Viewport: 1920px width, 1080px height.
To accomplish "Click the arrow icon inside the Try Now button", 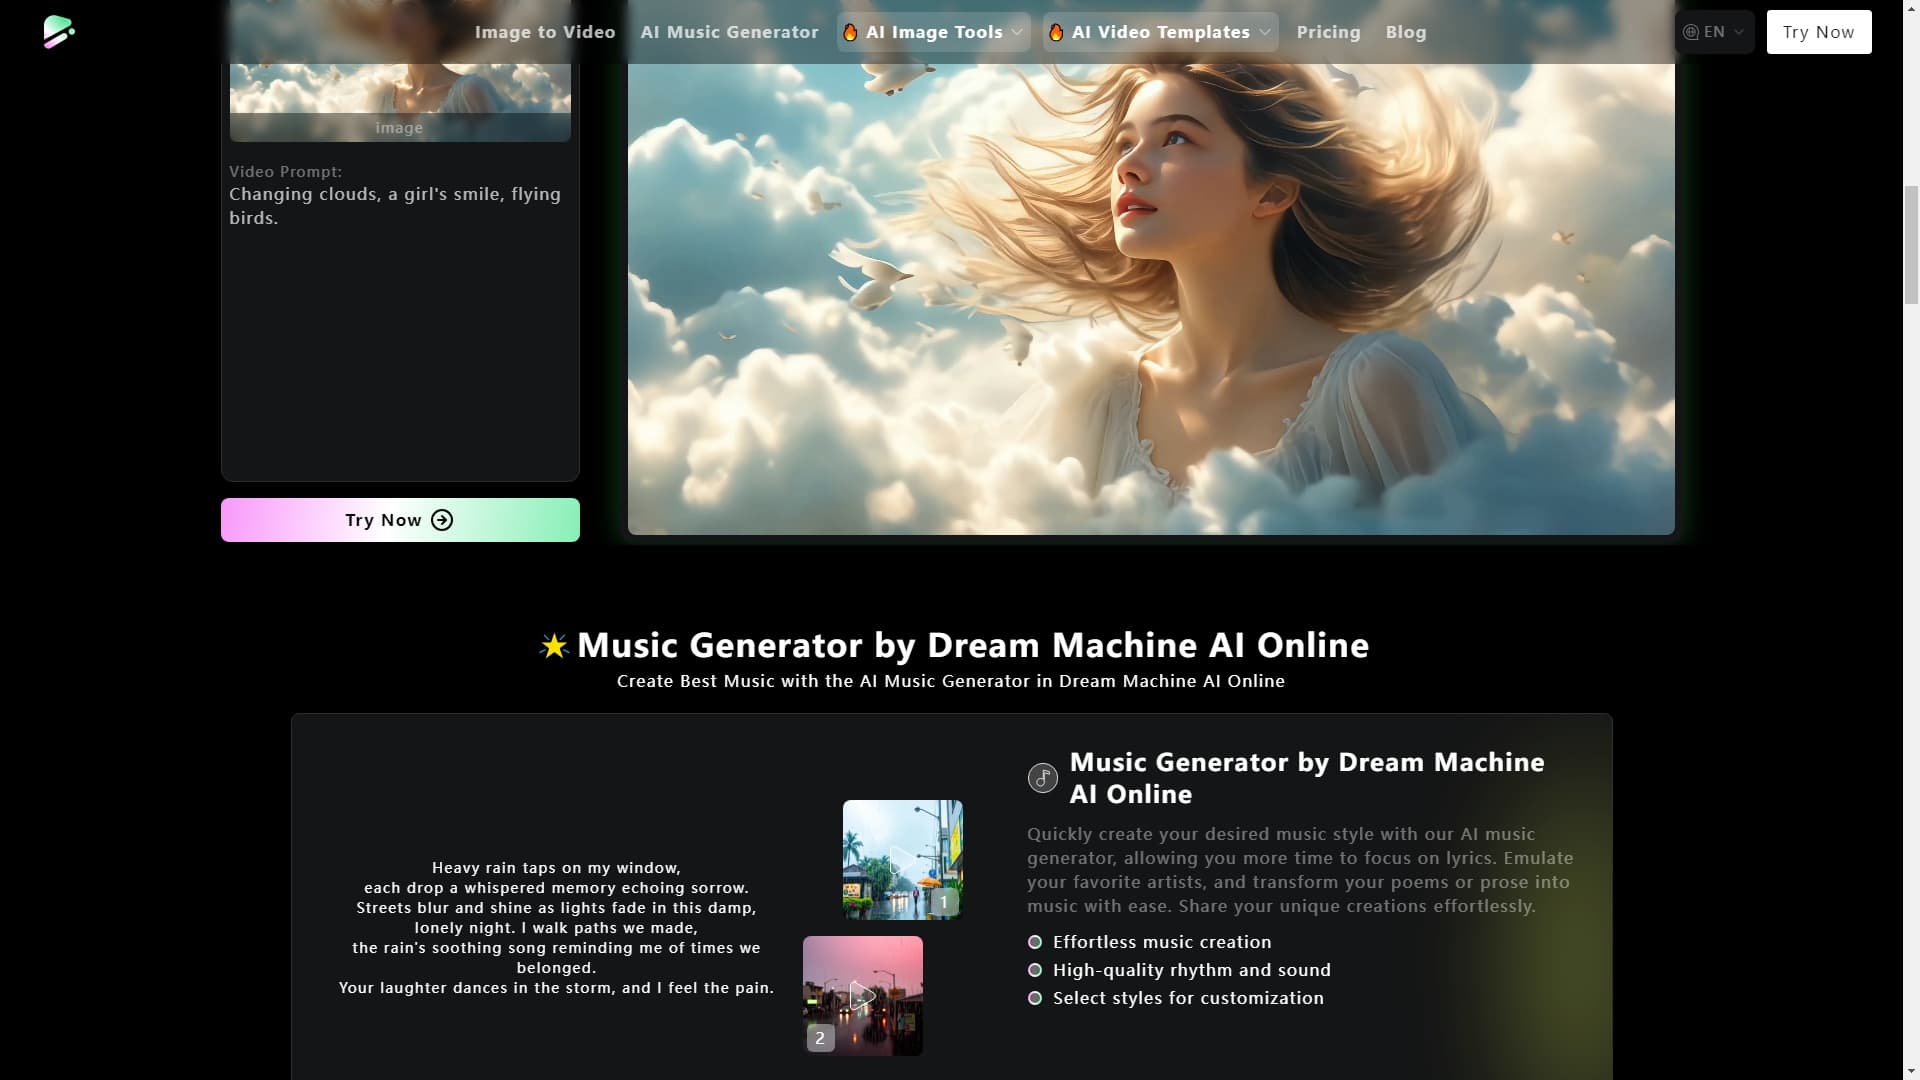I will [x=441, y=520].
